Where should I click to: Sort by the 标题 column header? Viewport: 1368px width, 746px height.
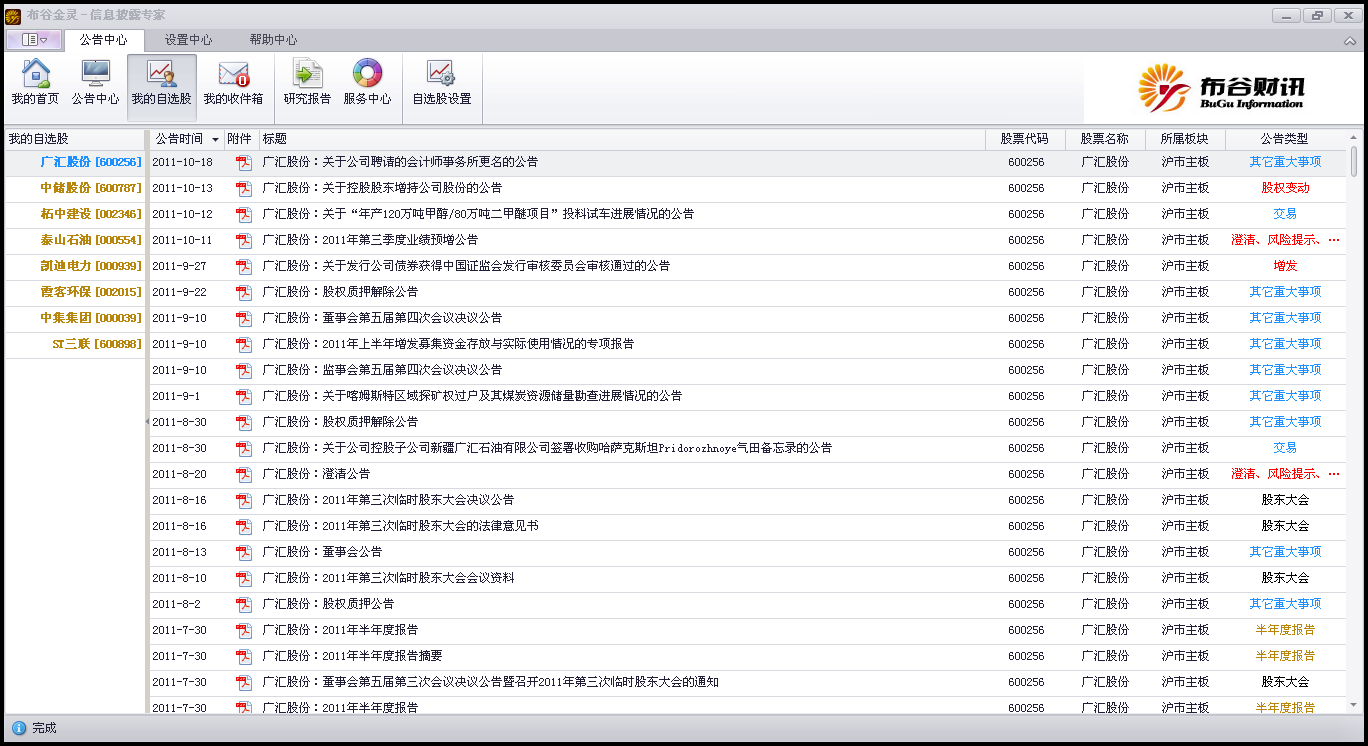pyautogui.click(x=622, y=139)
